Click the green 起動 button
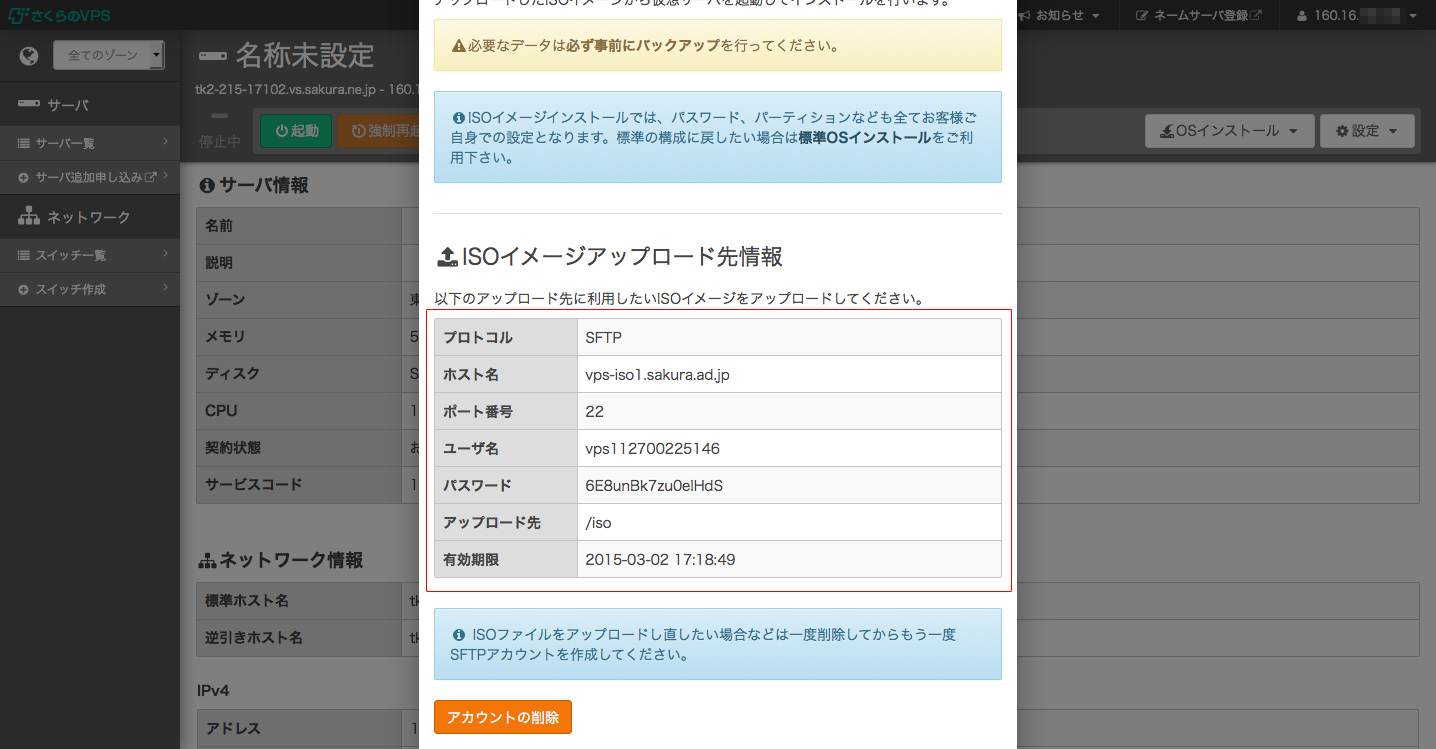This screenshot has width=1436, height=749. click(x=296, y=131)
